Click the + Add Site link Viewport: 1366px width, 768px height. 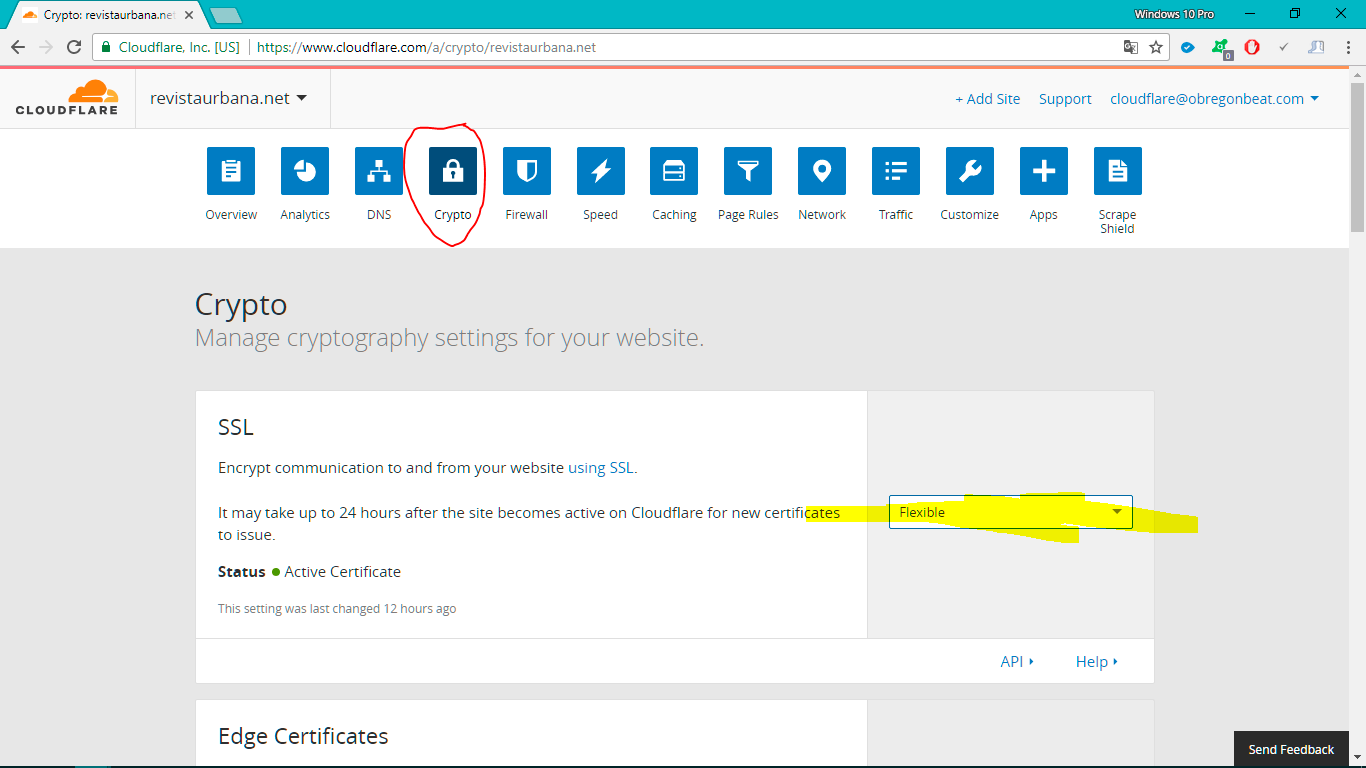click(988, 99)
